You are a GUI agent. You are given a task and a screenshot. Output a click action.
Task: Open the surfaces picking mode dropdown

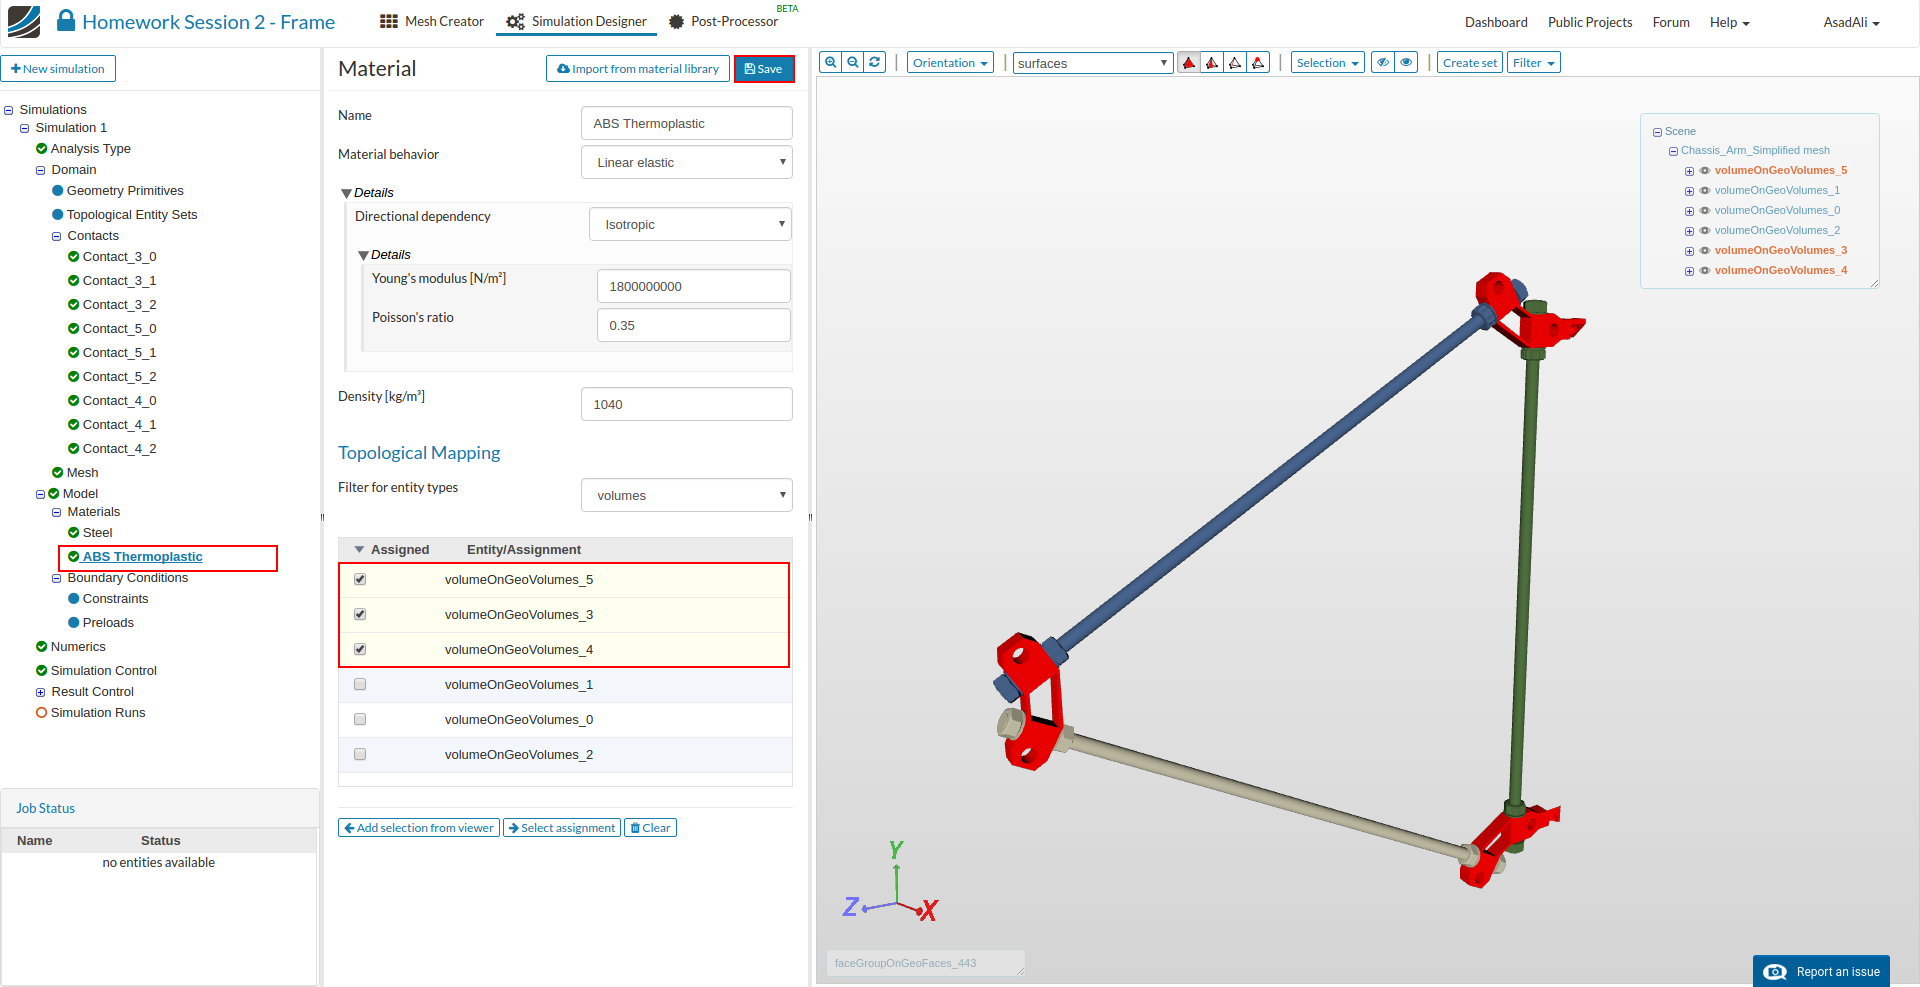tap(1093, 63)
